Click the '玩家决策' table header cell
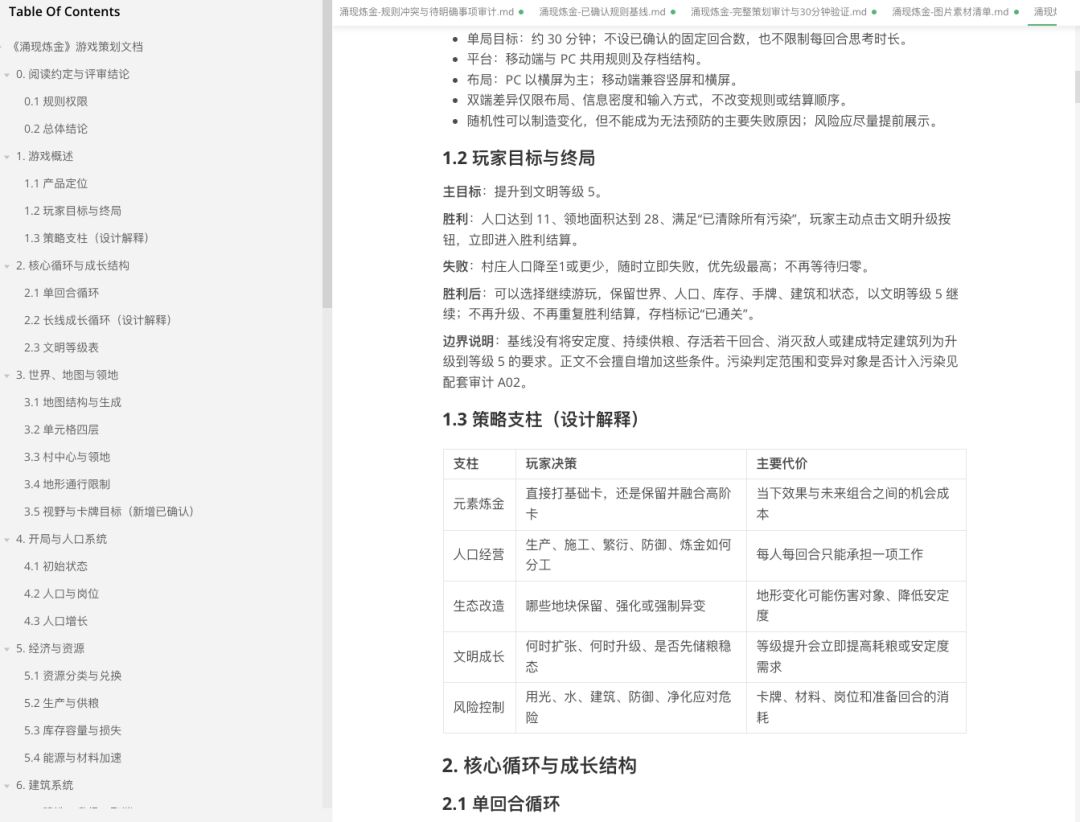The image size is (1080, 822). point(631,464)
